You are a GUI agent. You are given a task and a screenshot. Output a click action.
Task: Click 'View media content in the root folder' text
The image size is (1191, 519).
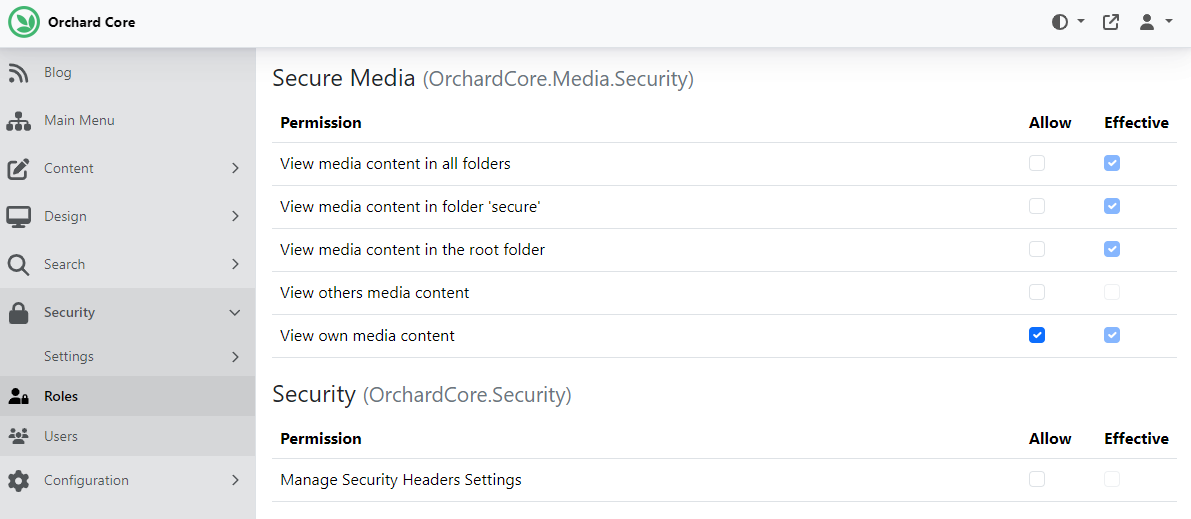tap(412, 249)
